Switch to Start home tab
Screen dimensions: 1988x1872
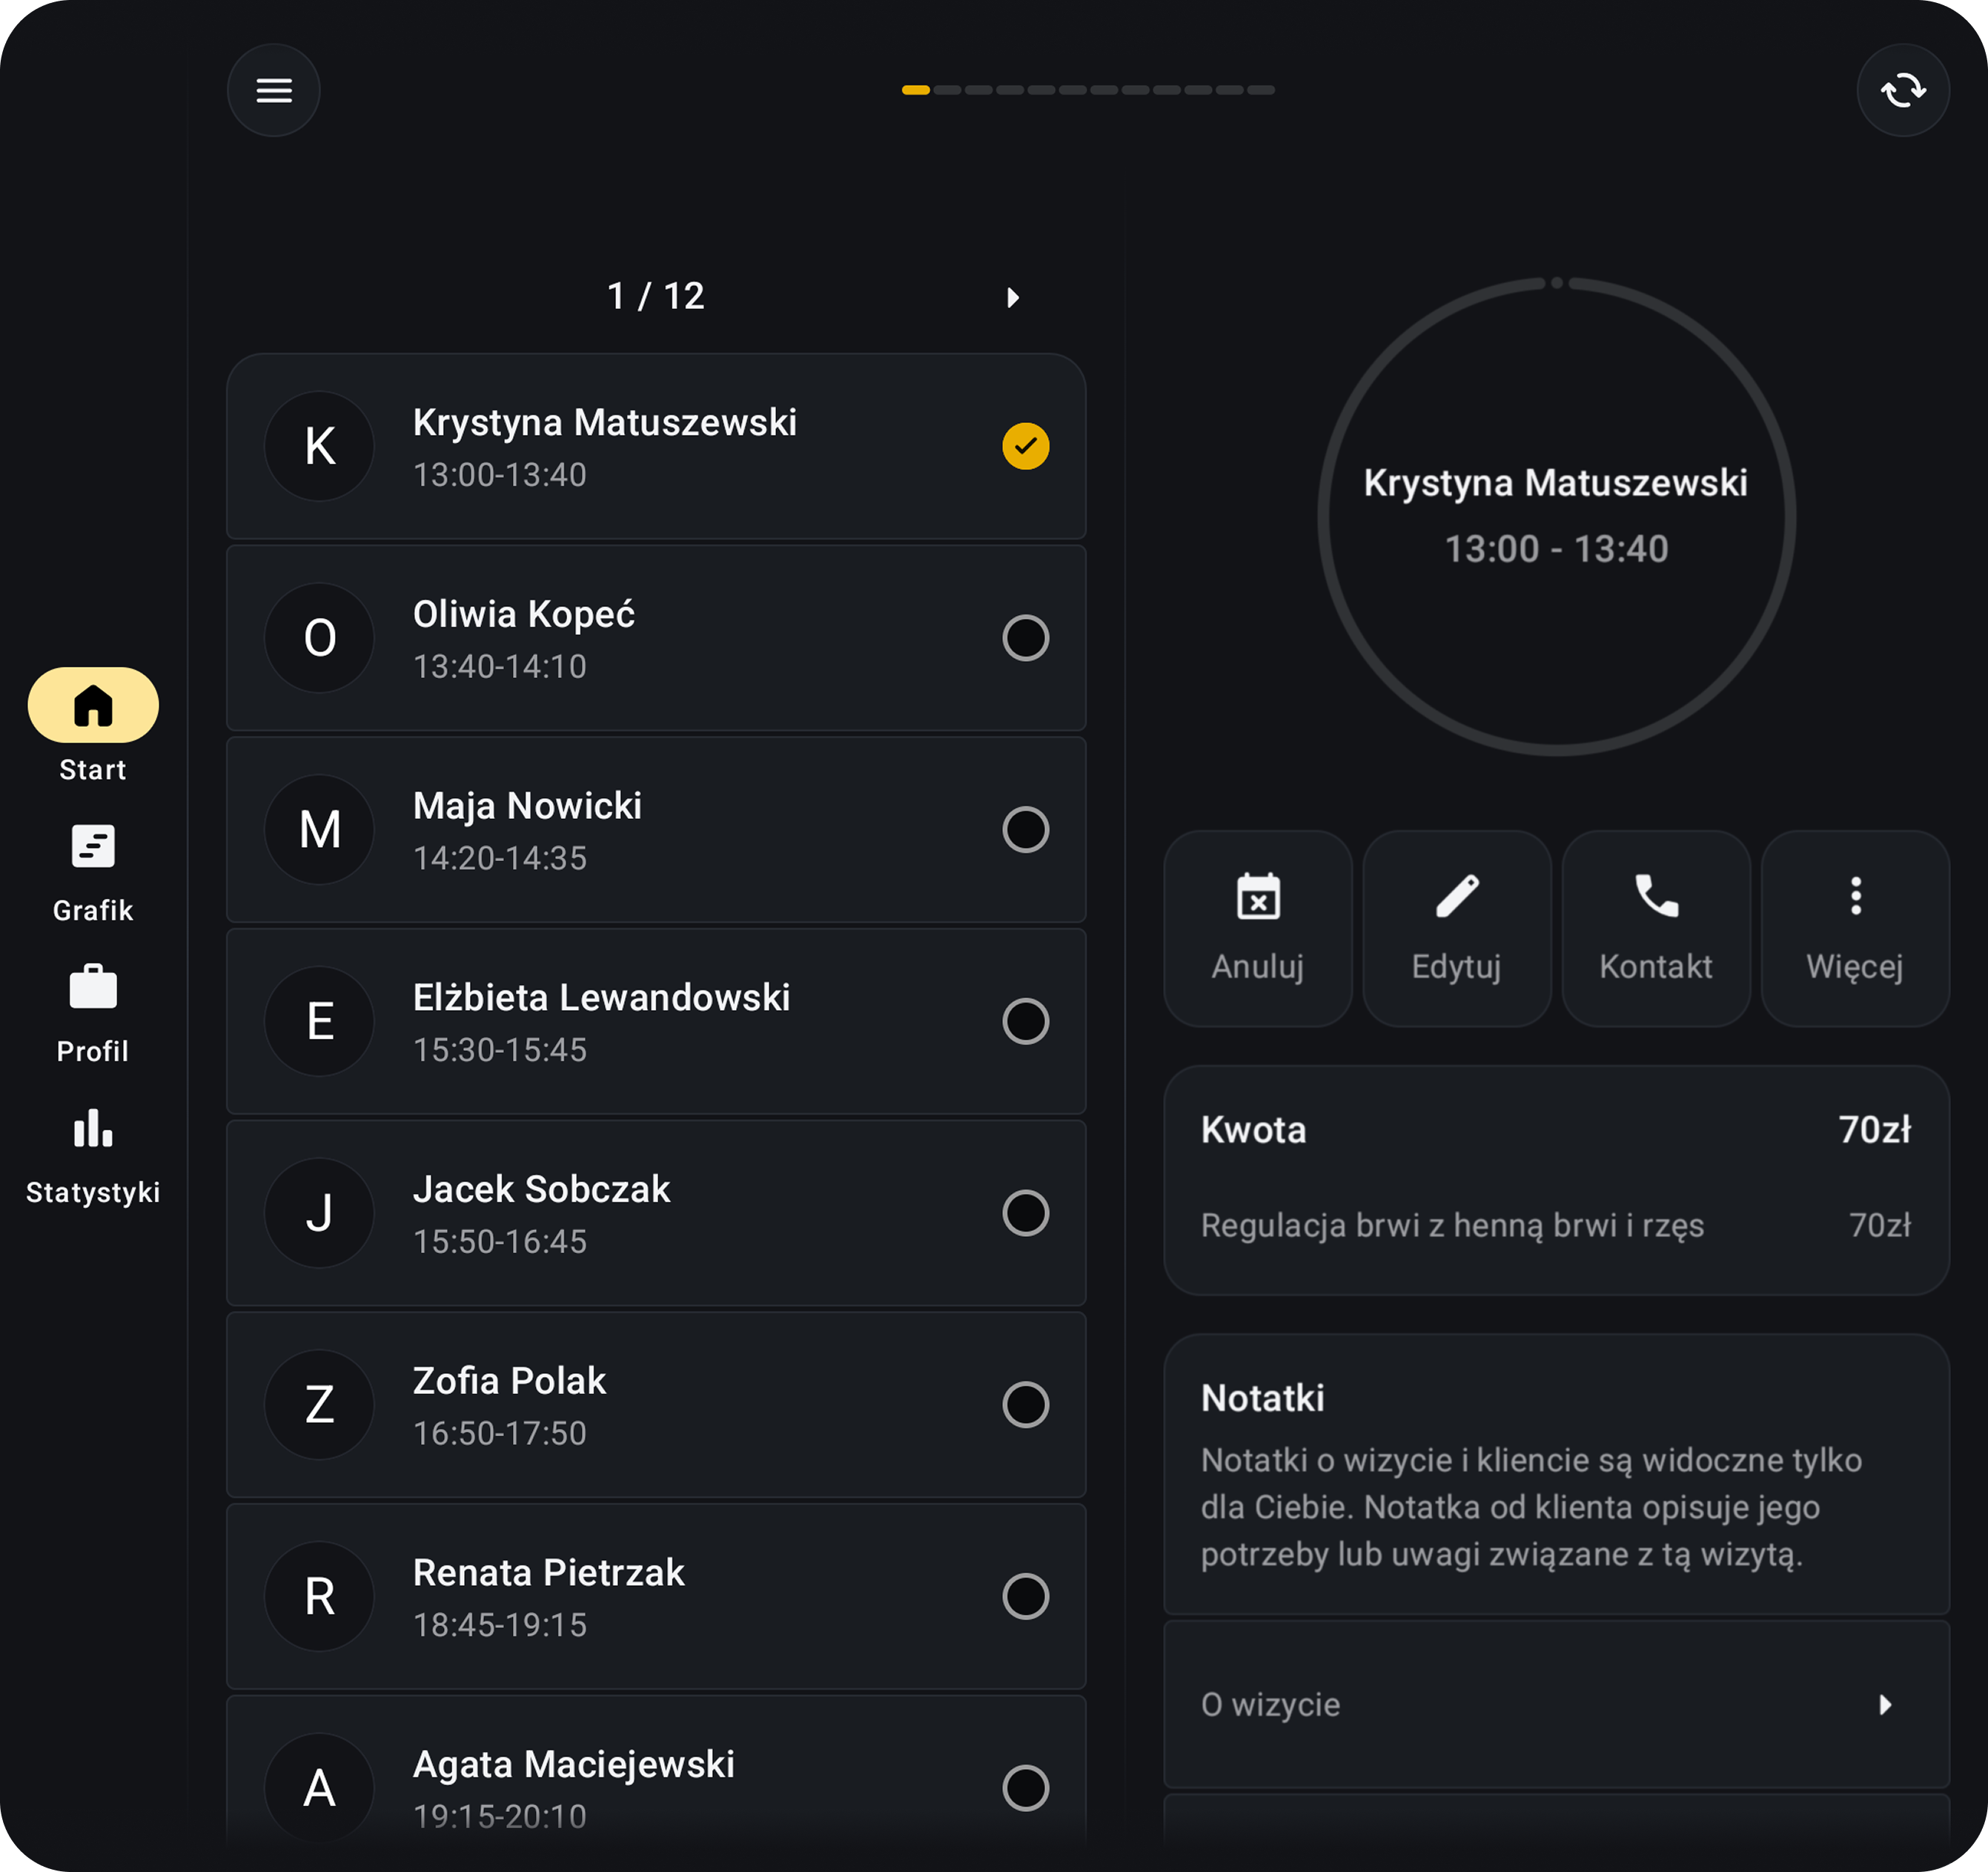(93, 706)
